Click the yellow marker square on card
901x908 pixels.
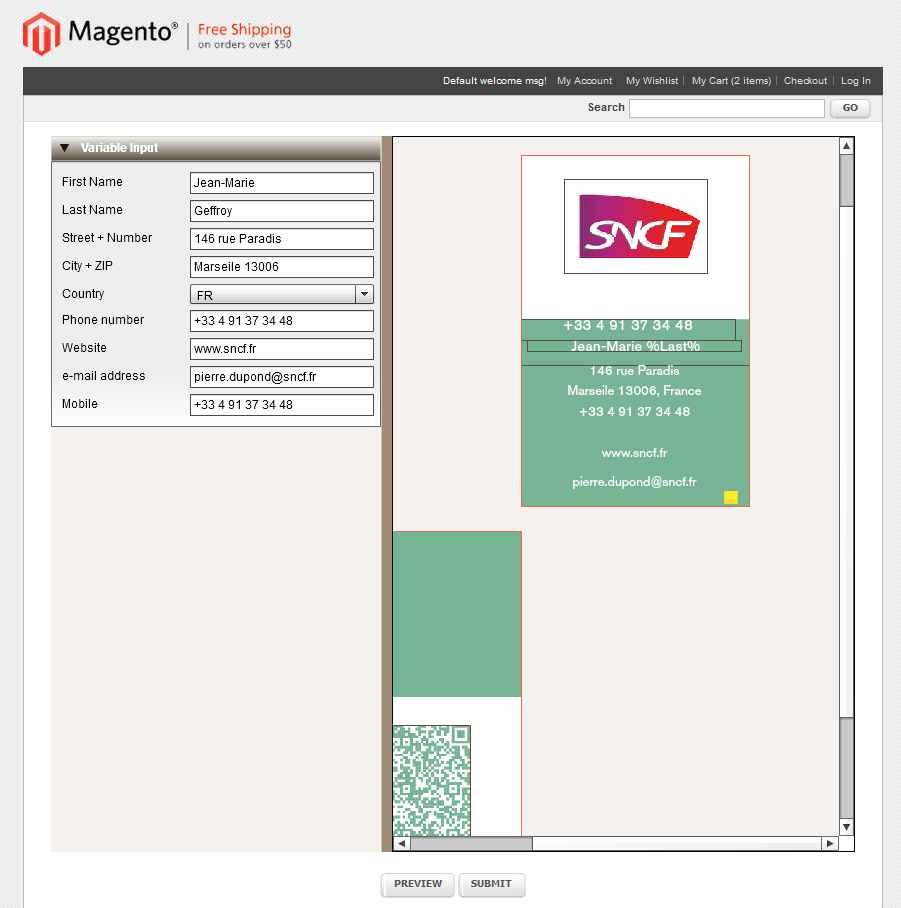[x=731, y=497]
